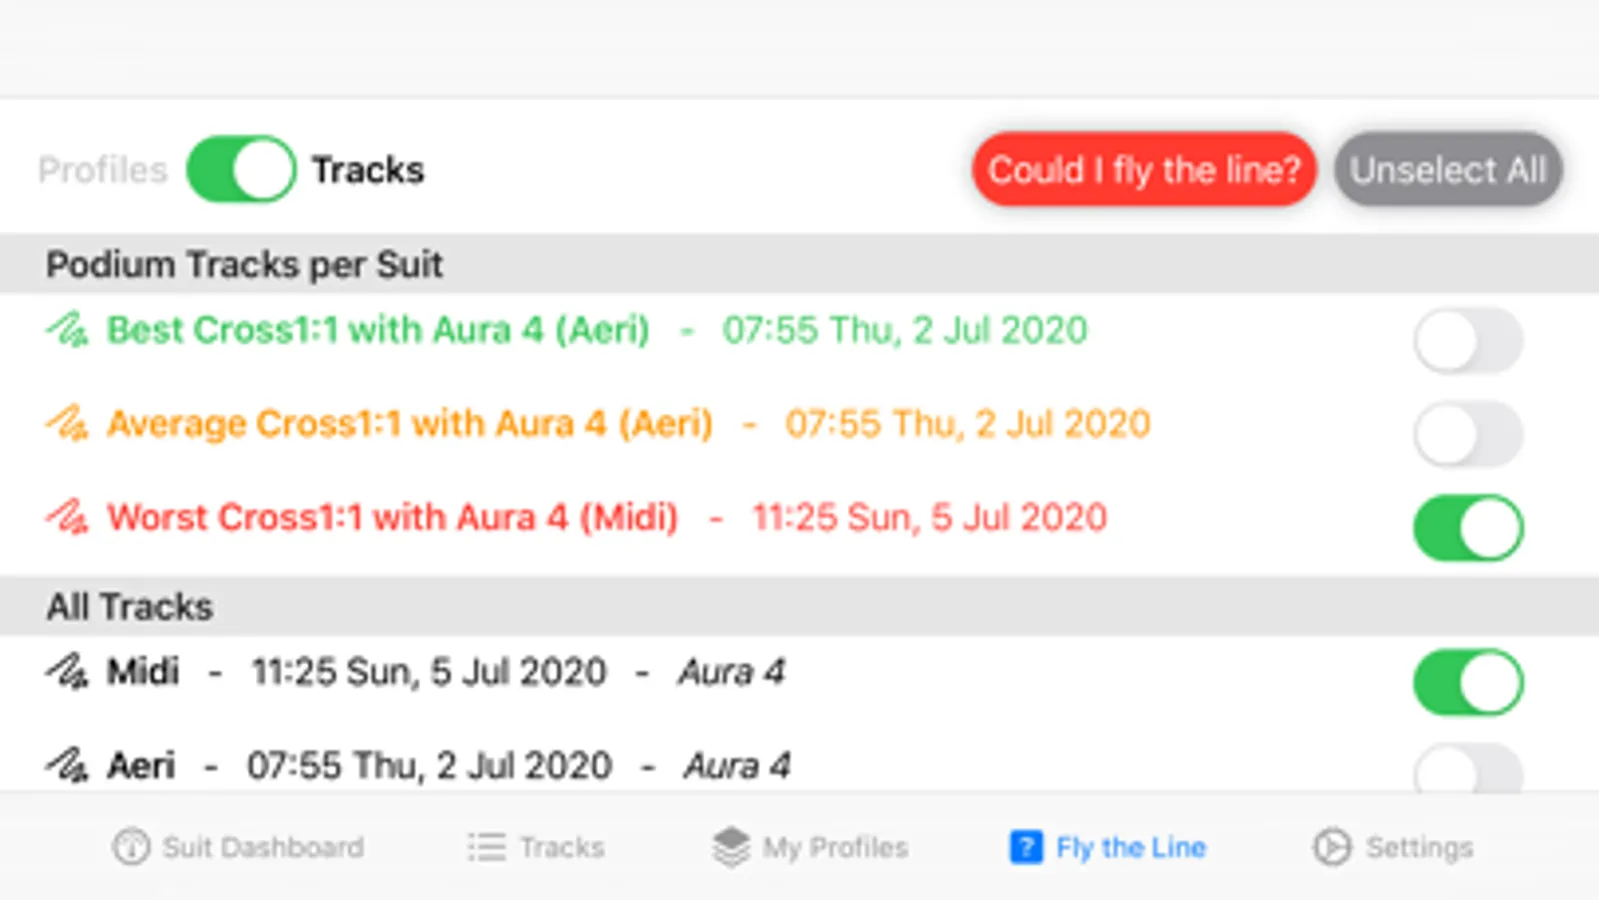This screenshot has height=900, width=1599.
Task: Click the orange track icon beside Average Cross1:1
Action: tap(67, 424)
